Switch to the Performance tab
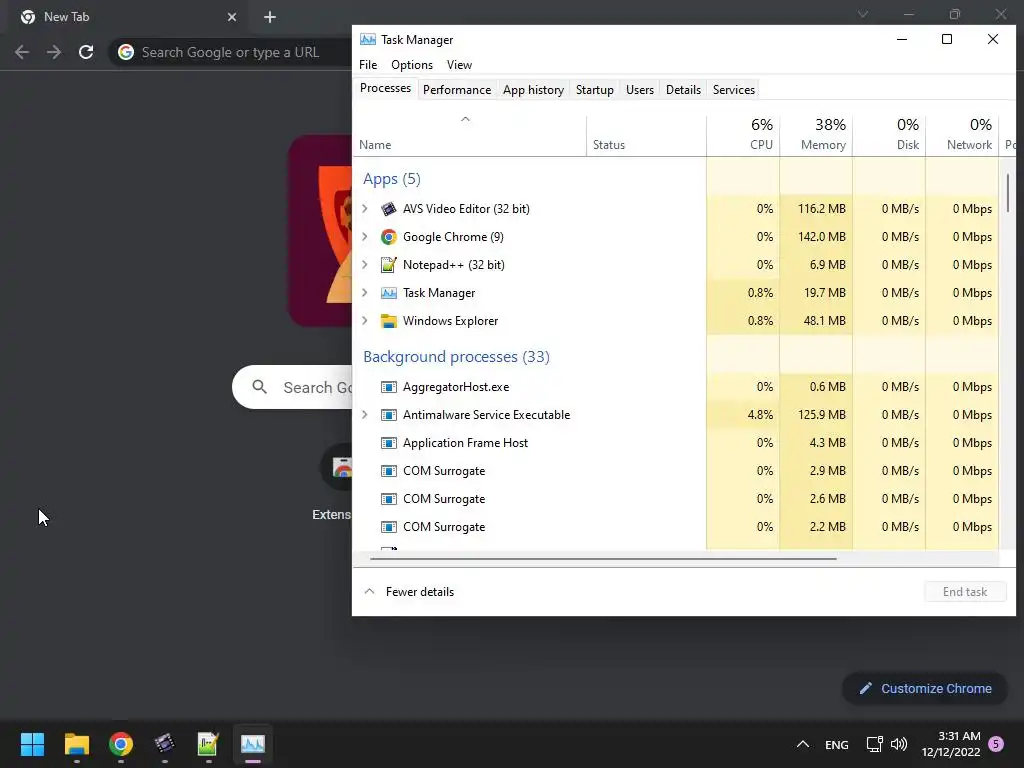1024x768 pixels. (x=457, y=89)
